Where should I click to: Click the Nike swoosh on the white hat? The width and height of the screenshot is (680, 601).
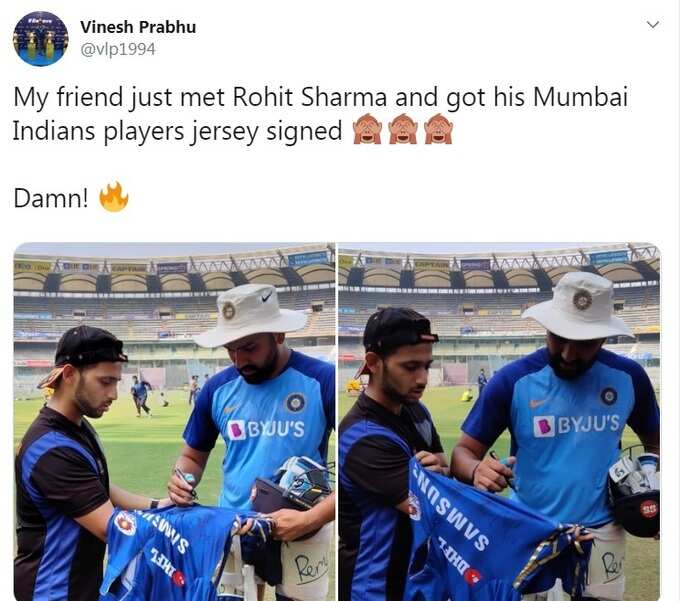coord(267,297)
